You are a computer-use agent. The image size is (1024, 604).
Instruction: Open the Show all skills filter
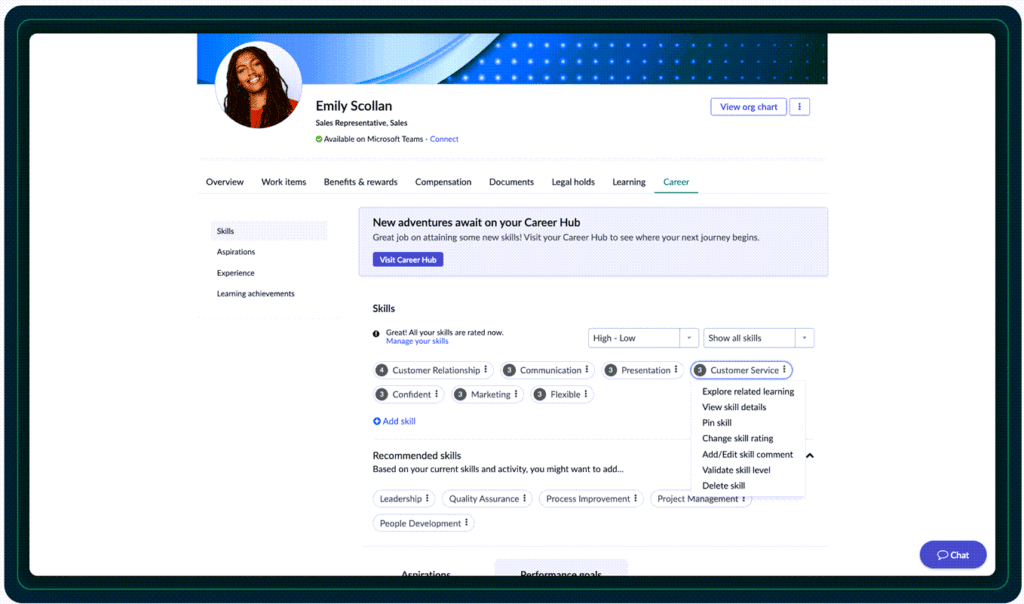click(x=804, y=337)
